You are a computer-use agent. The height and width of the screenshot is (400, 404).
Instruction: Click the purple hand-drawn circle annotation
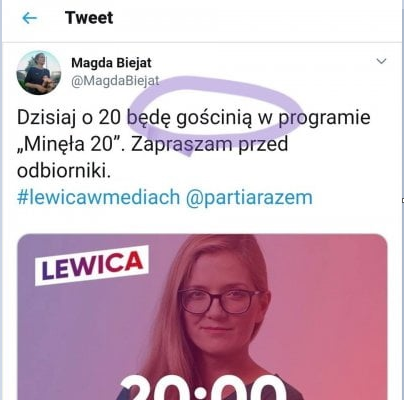pos(216,113)
